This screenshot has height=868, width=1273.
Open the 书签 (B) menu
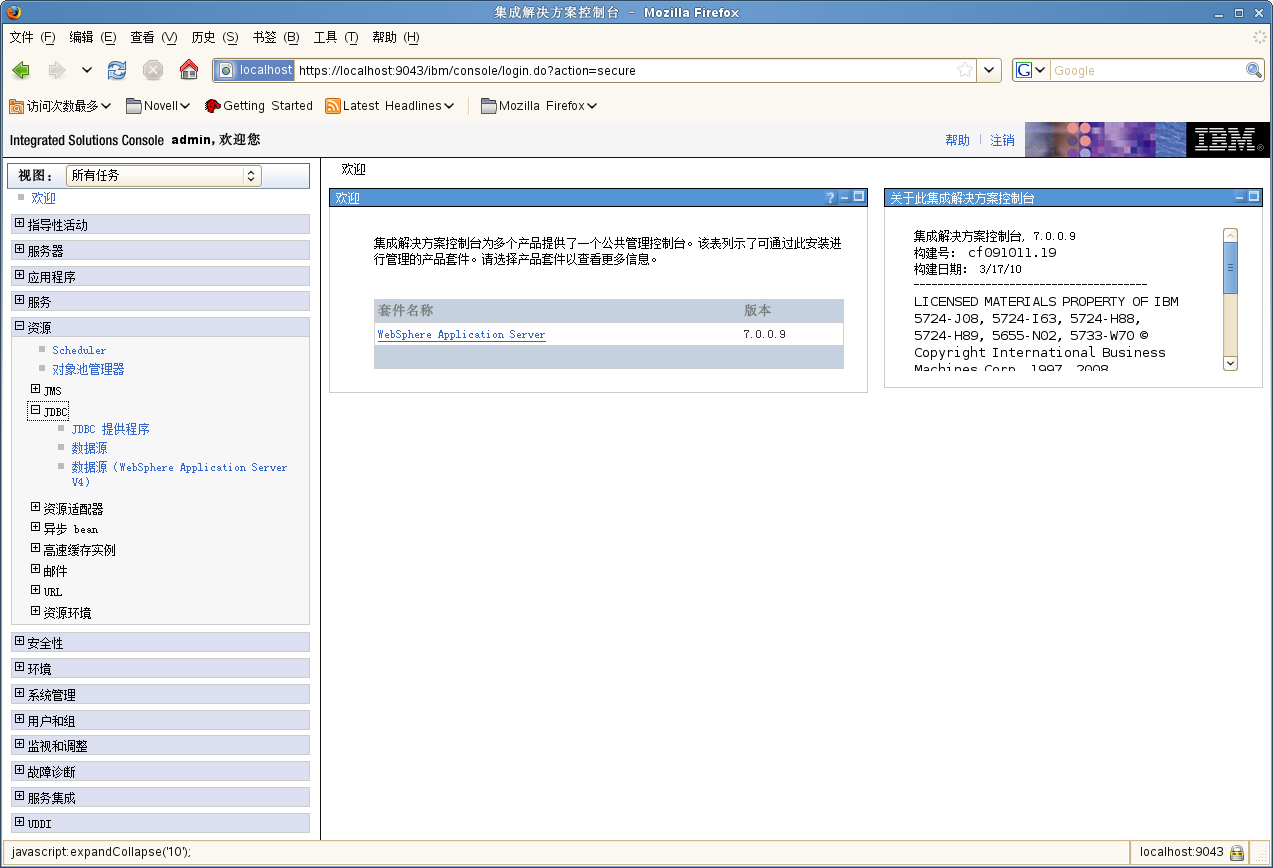[276, 37]
